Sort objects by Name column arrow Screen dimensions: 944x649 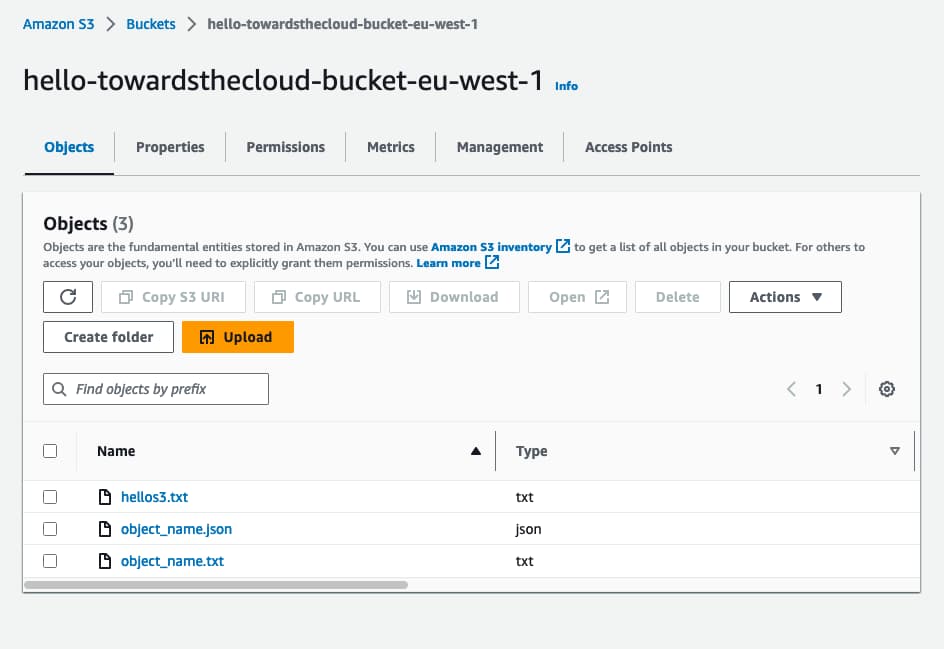pyautogui.click(x=476, y=451)
